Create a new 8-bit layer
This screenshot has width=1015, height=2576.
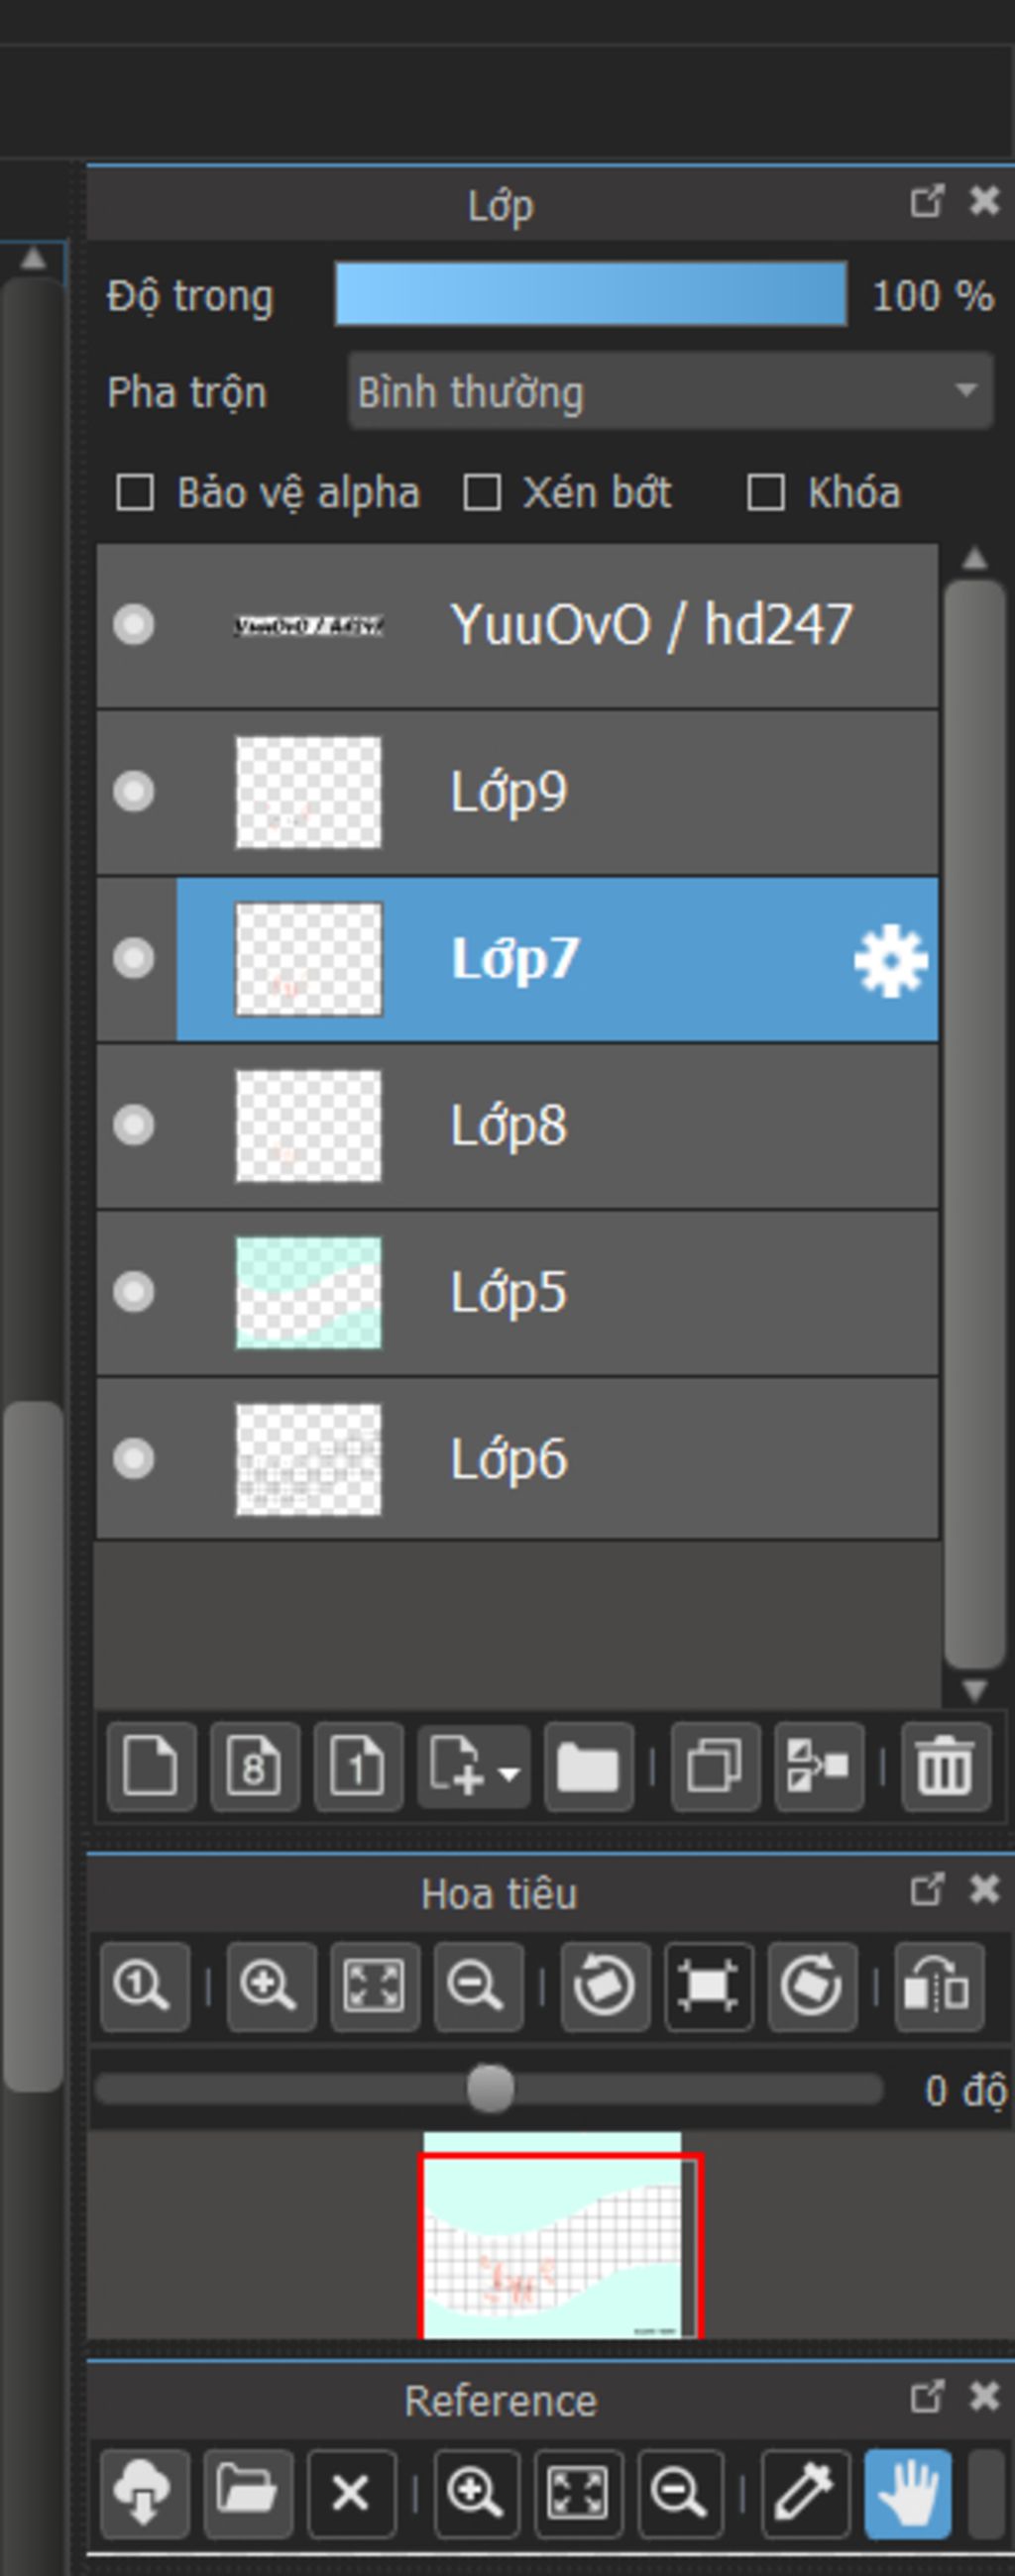(254, 1767)
